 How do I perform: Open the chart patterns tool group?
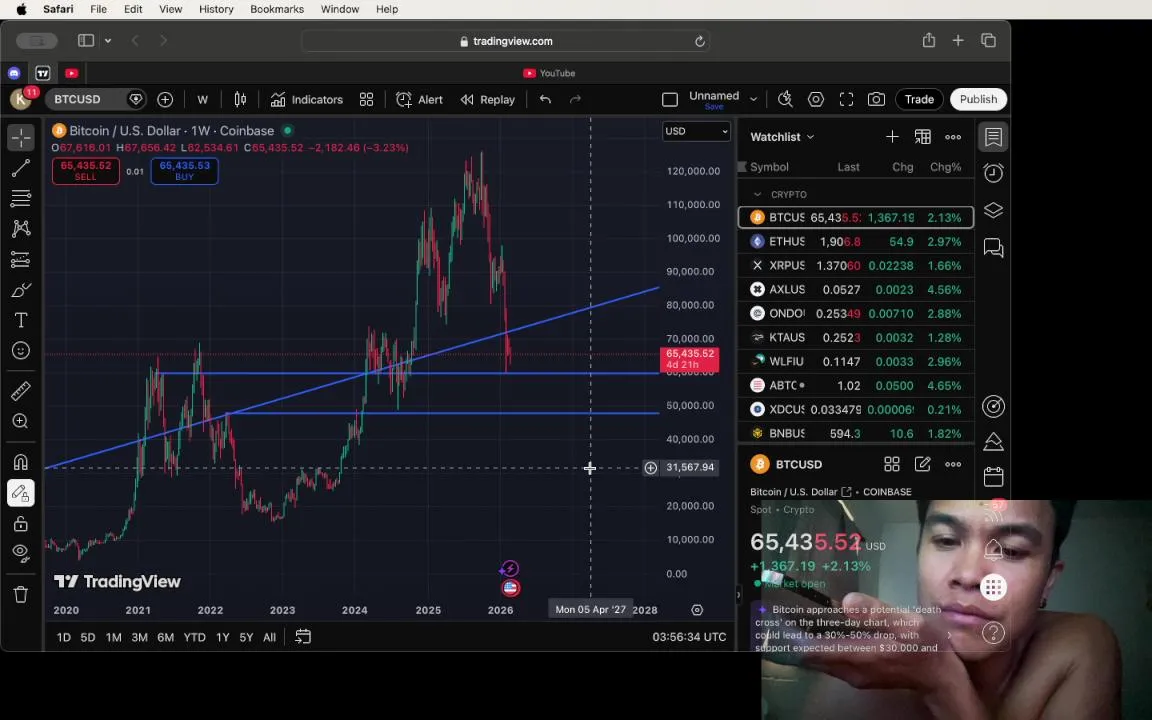(x=21, y=228)
